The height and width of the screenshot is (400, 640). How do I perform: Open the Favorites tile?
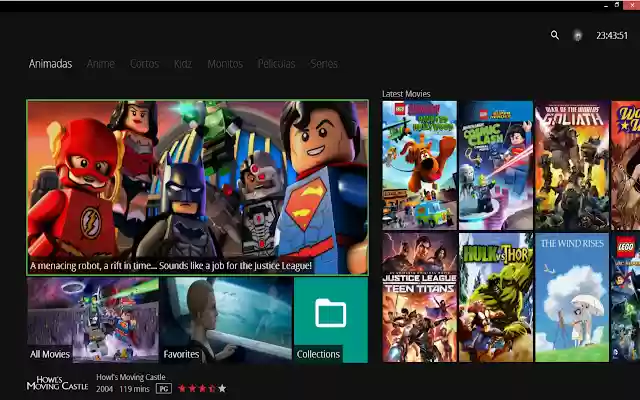tap(227, 320)
